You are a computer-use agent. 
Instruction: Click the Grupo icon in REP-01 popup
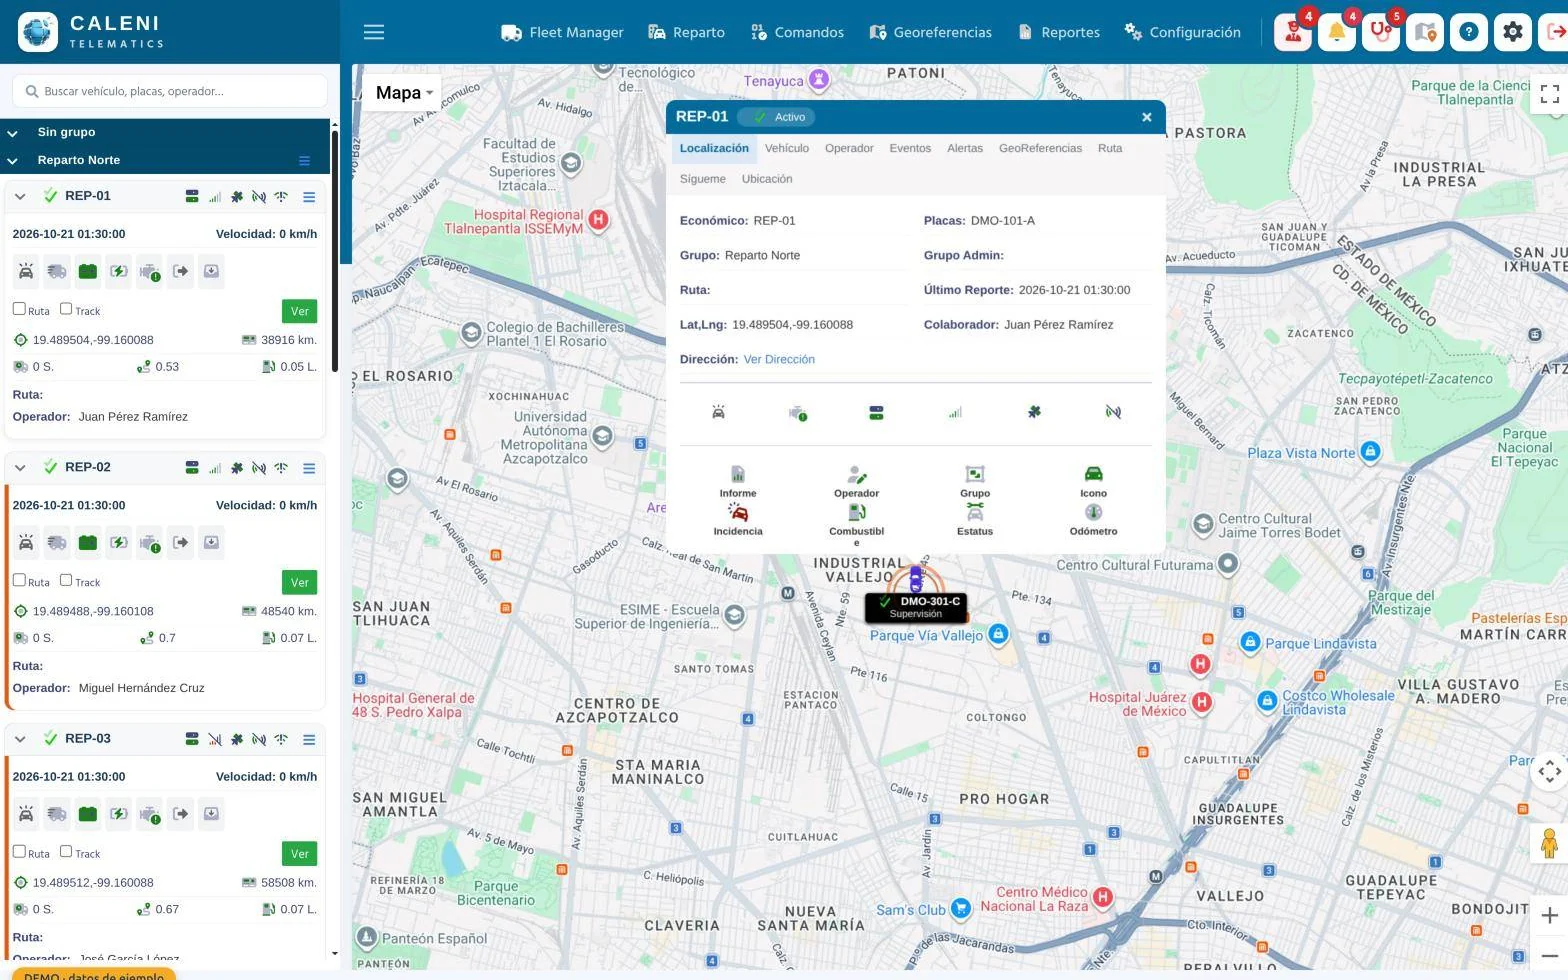point(975,474)
